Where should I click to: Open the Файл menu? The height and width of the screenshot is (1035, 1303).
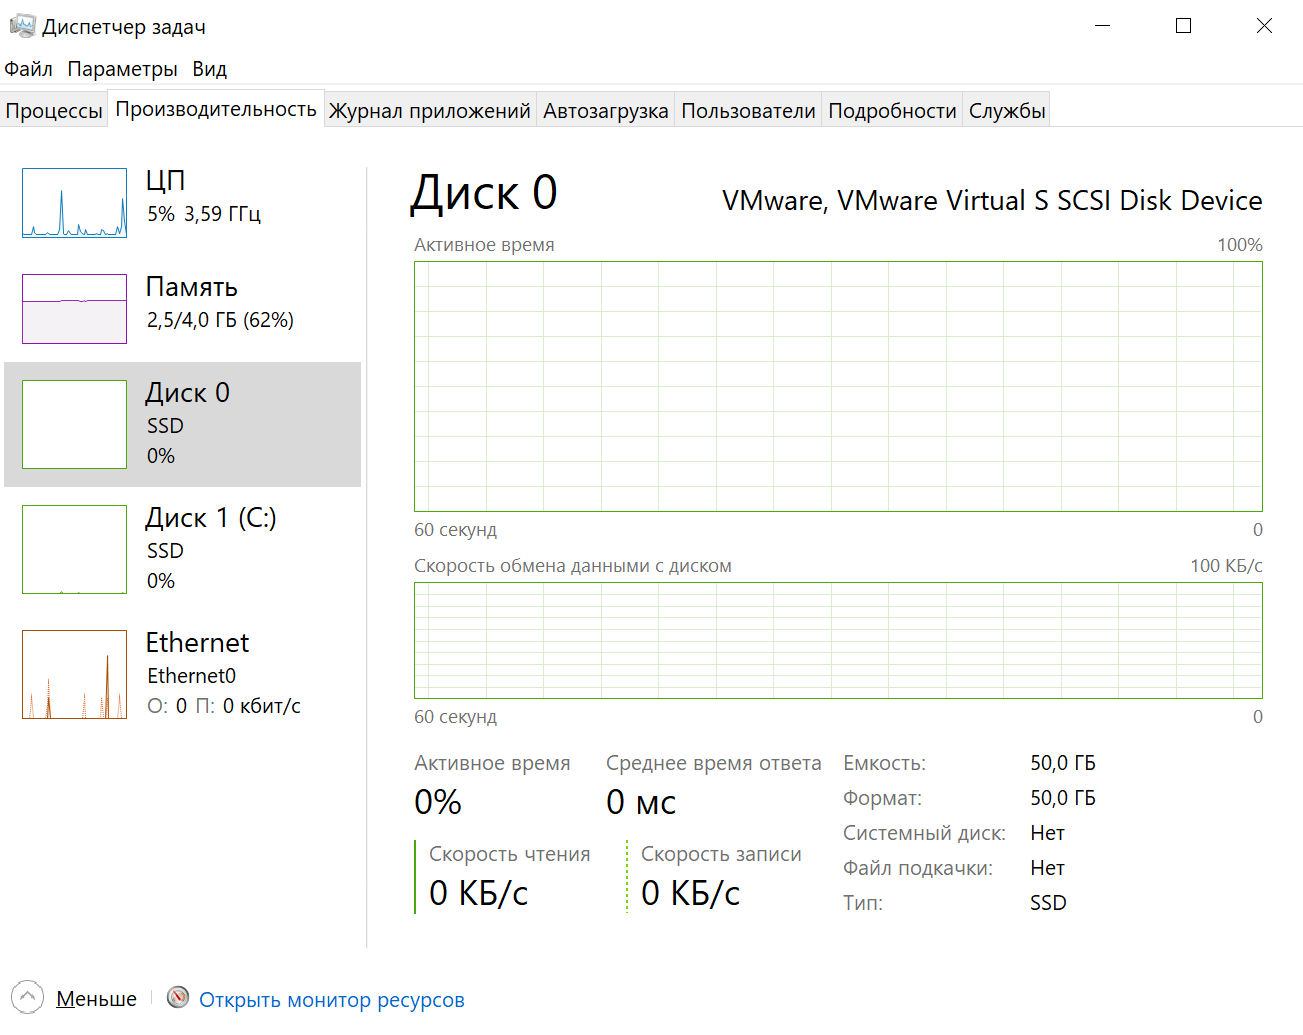coord(28,69)
